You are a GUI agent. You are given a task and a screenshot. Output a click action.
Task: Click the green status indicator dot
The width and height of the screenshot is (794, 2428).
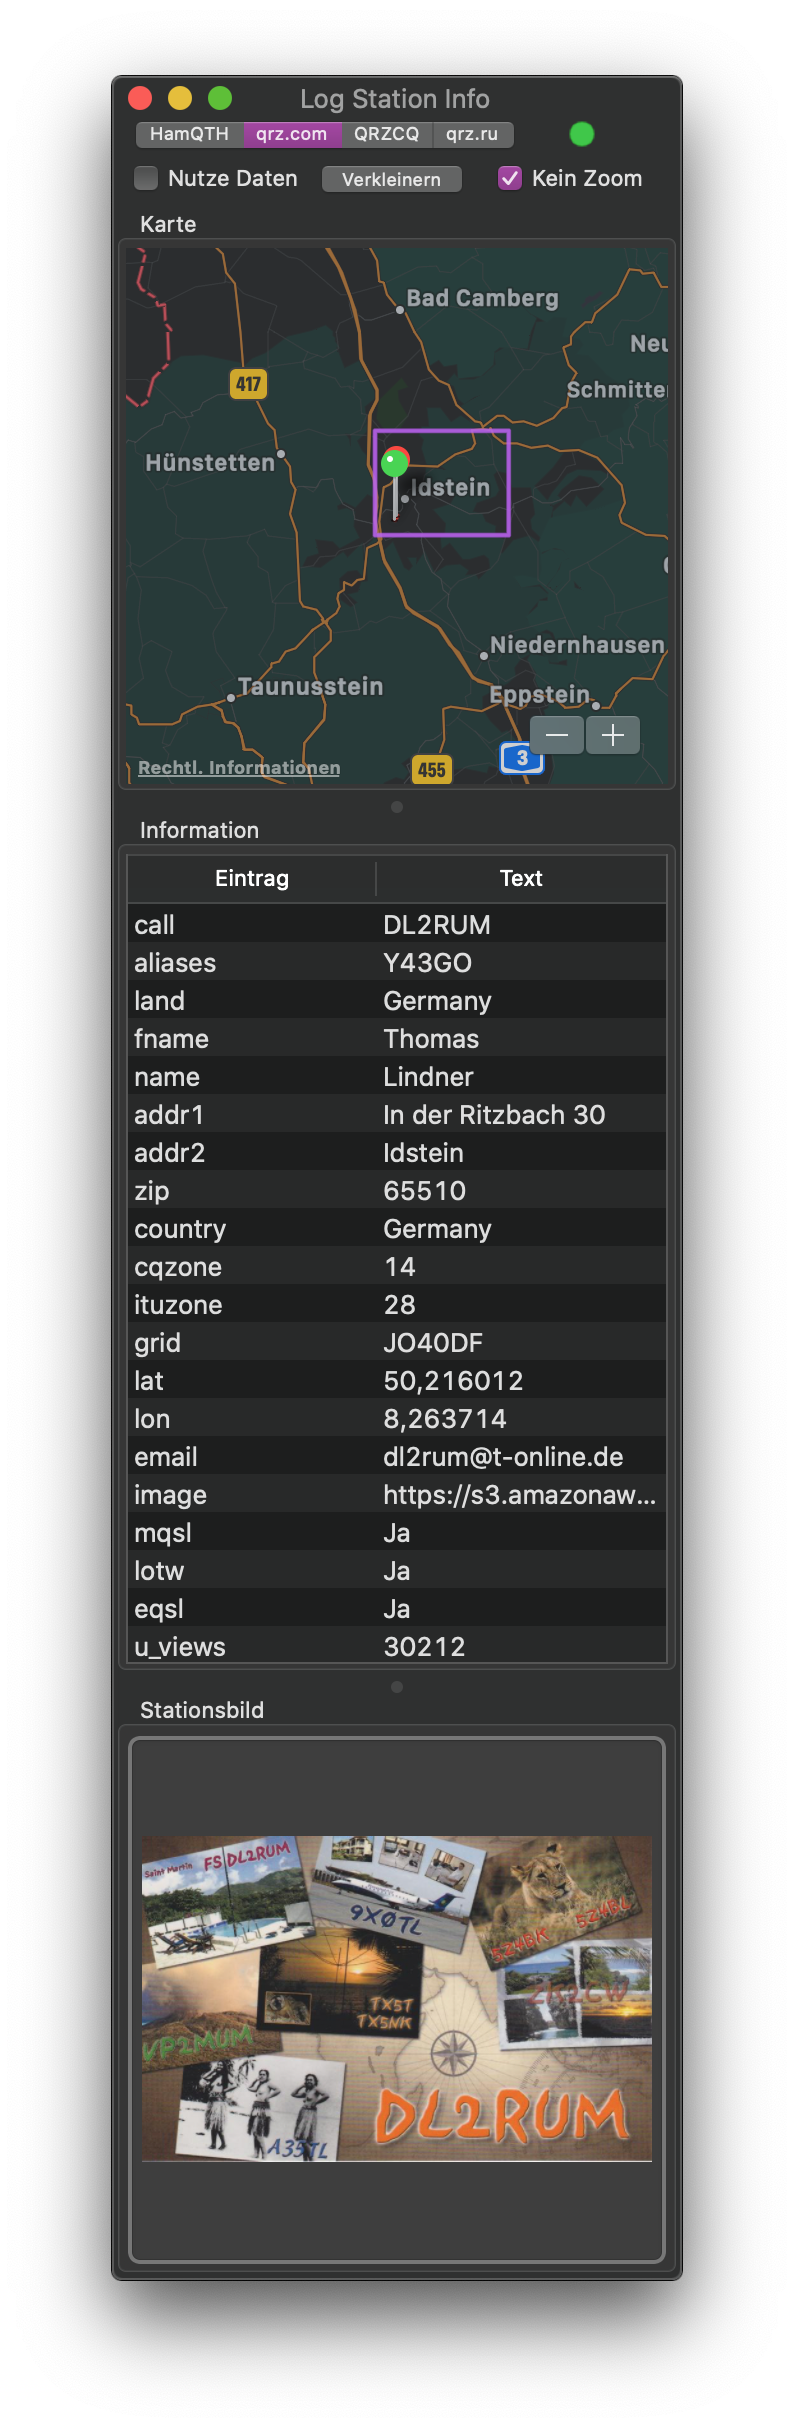pyautogui.click(x=582, y=134)
